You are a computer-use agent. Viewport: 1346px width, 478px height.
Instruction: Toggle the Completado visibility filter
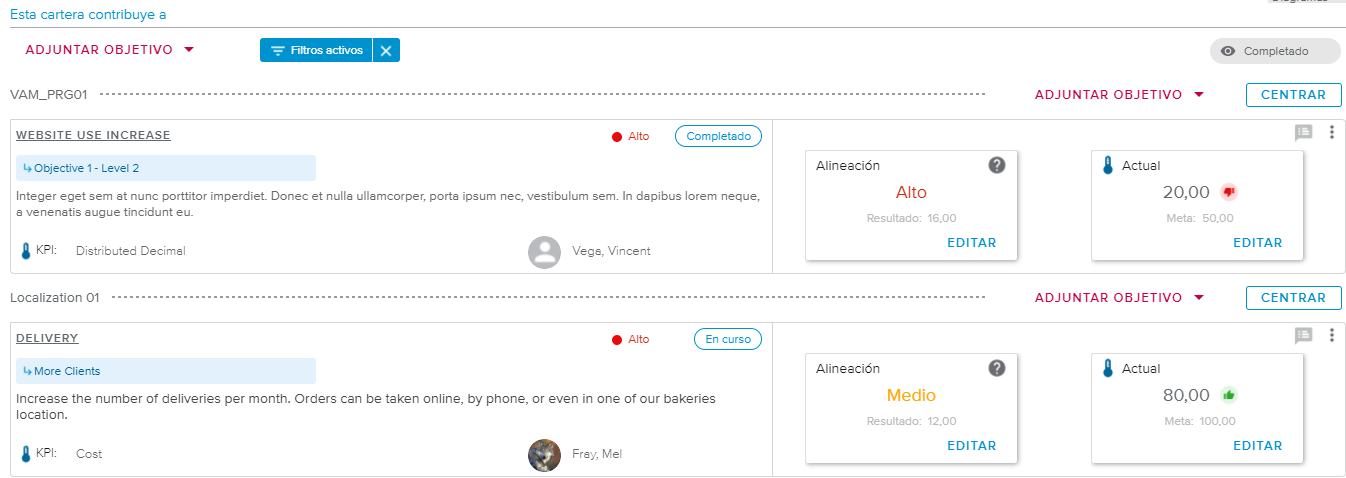(x=1274, y=51)
